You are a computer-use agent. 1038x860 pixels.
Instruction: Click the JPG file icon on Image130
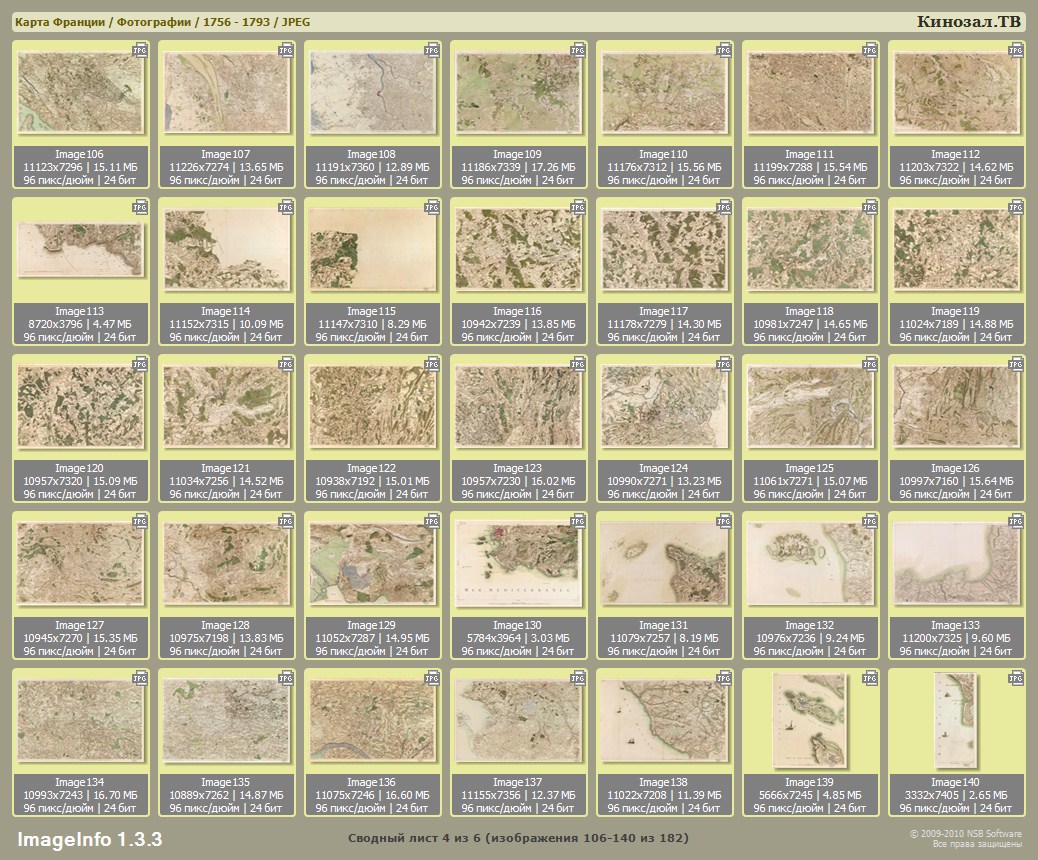click(x=578, y=521)
